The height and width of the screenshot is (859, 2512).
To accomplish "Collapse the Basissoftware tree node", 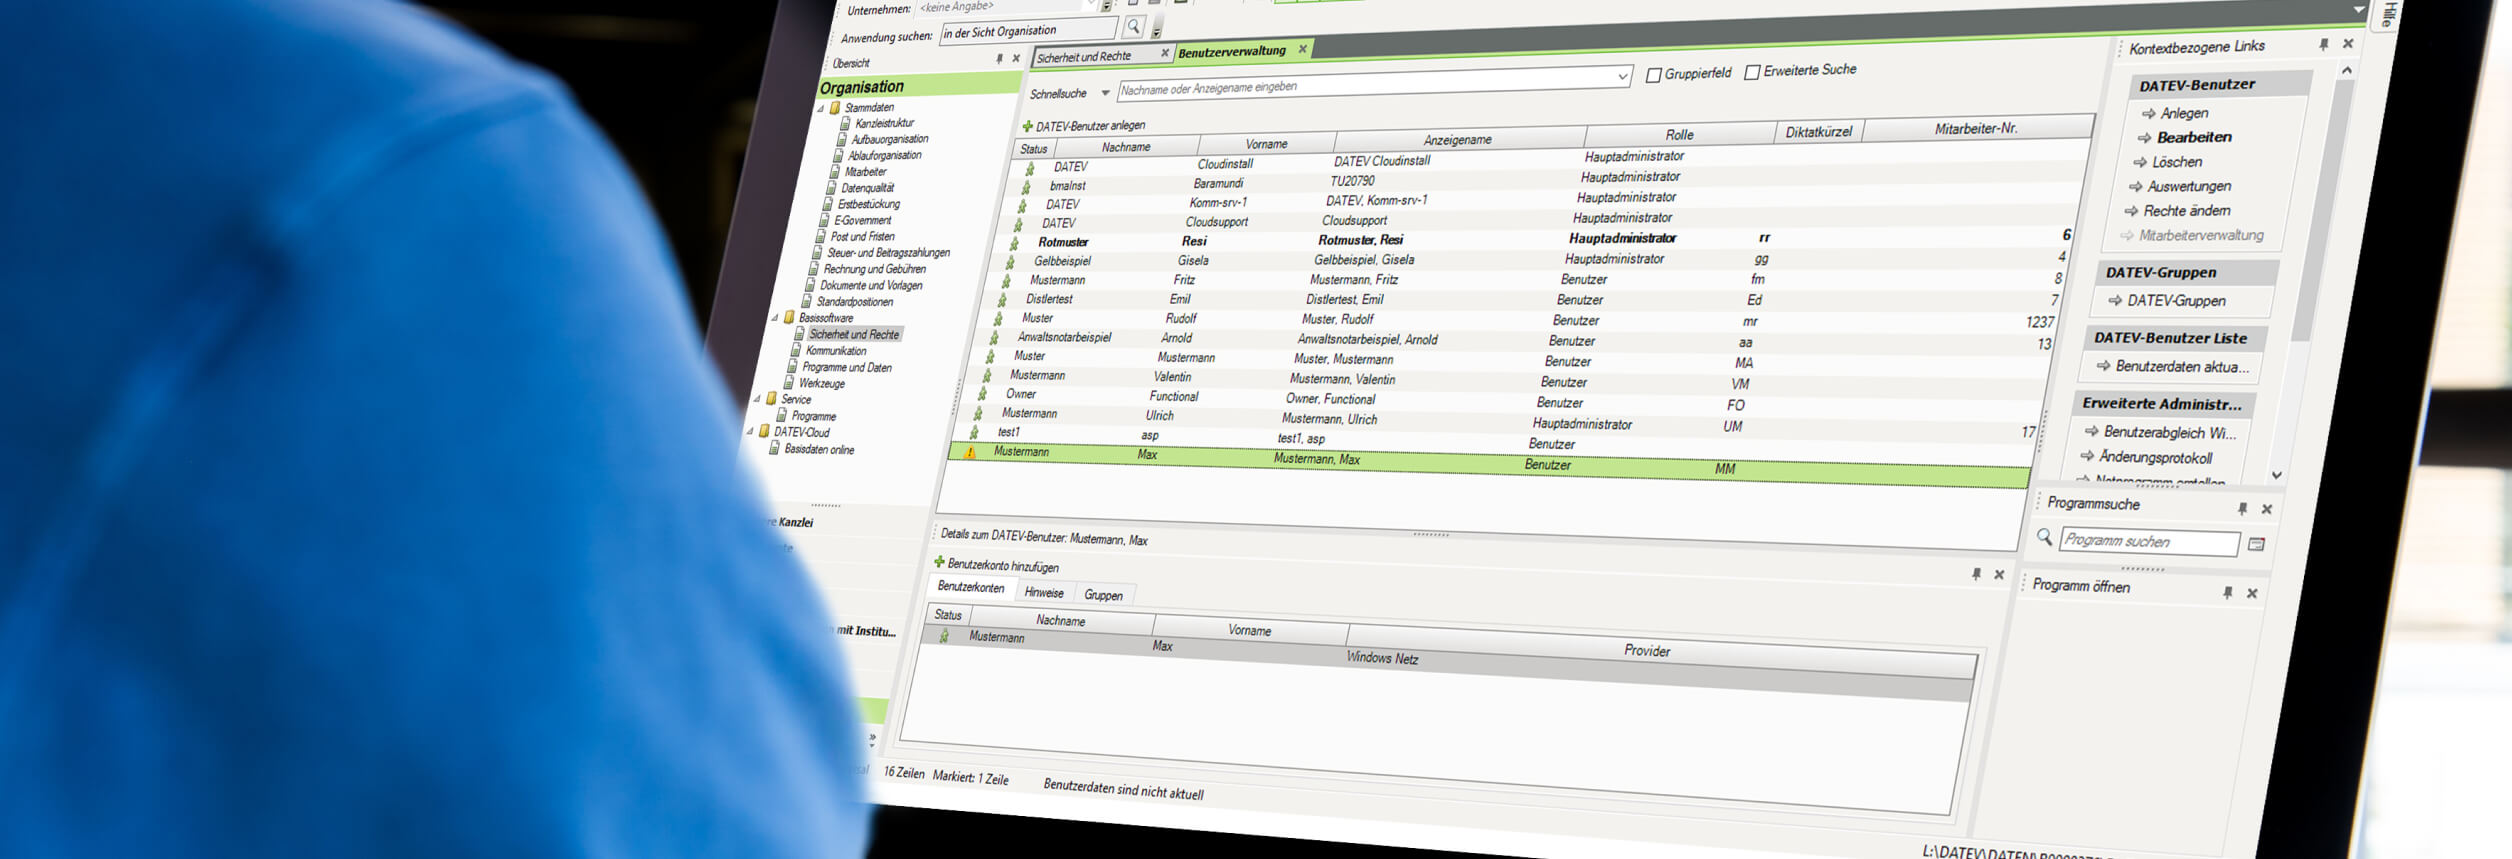I will click(774, 317).
